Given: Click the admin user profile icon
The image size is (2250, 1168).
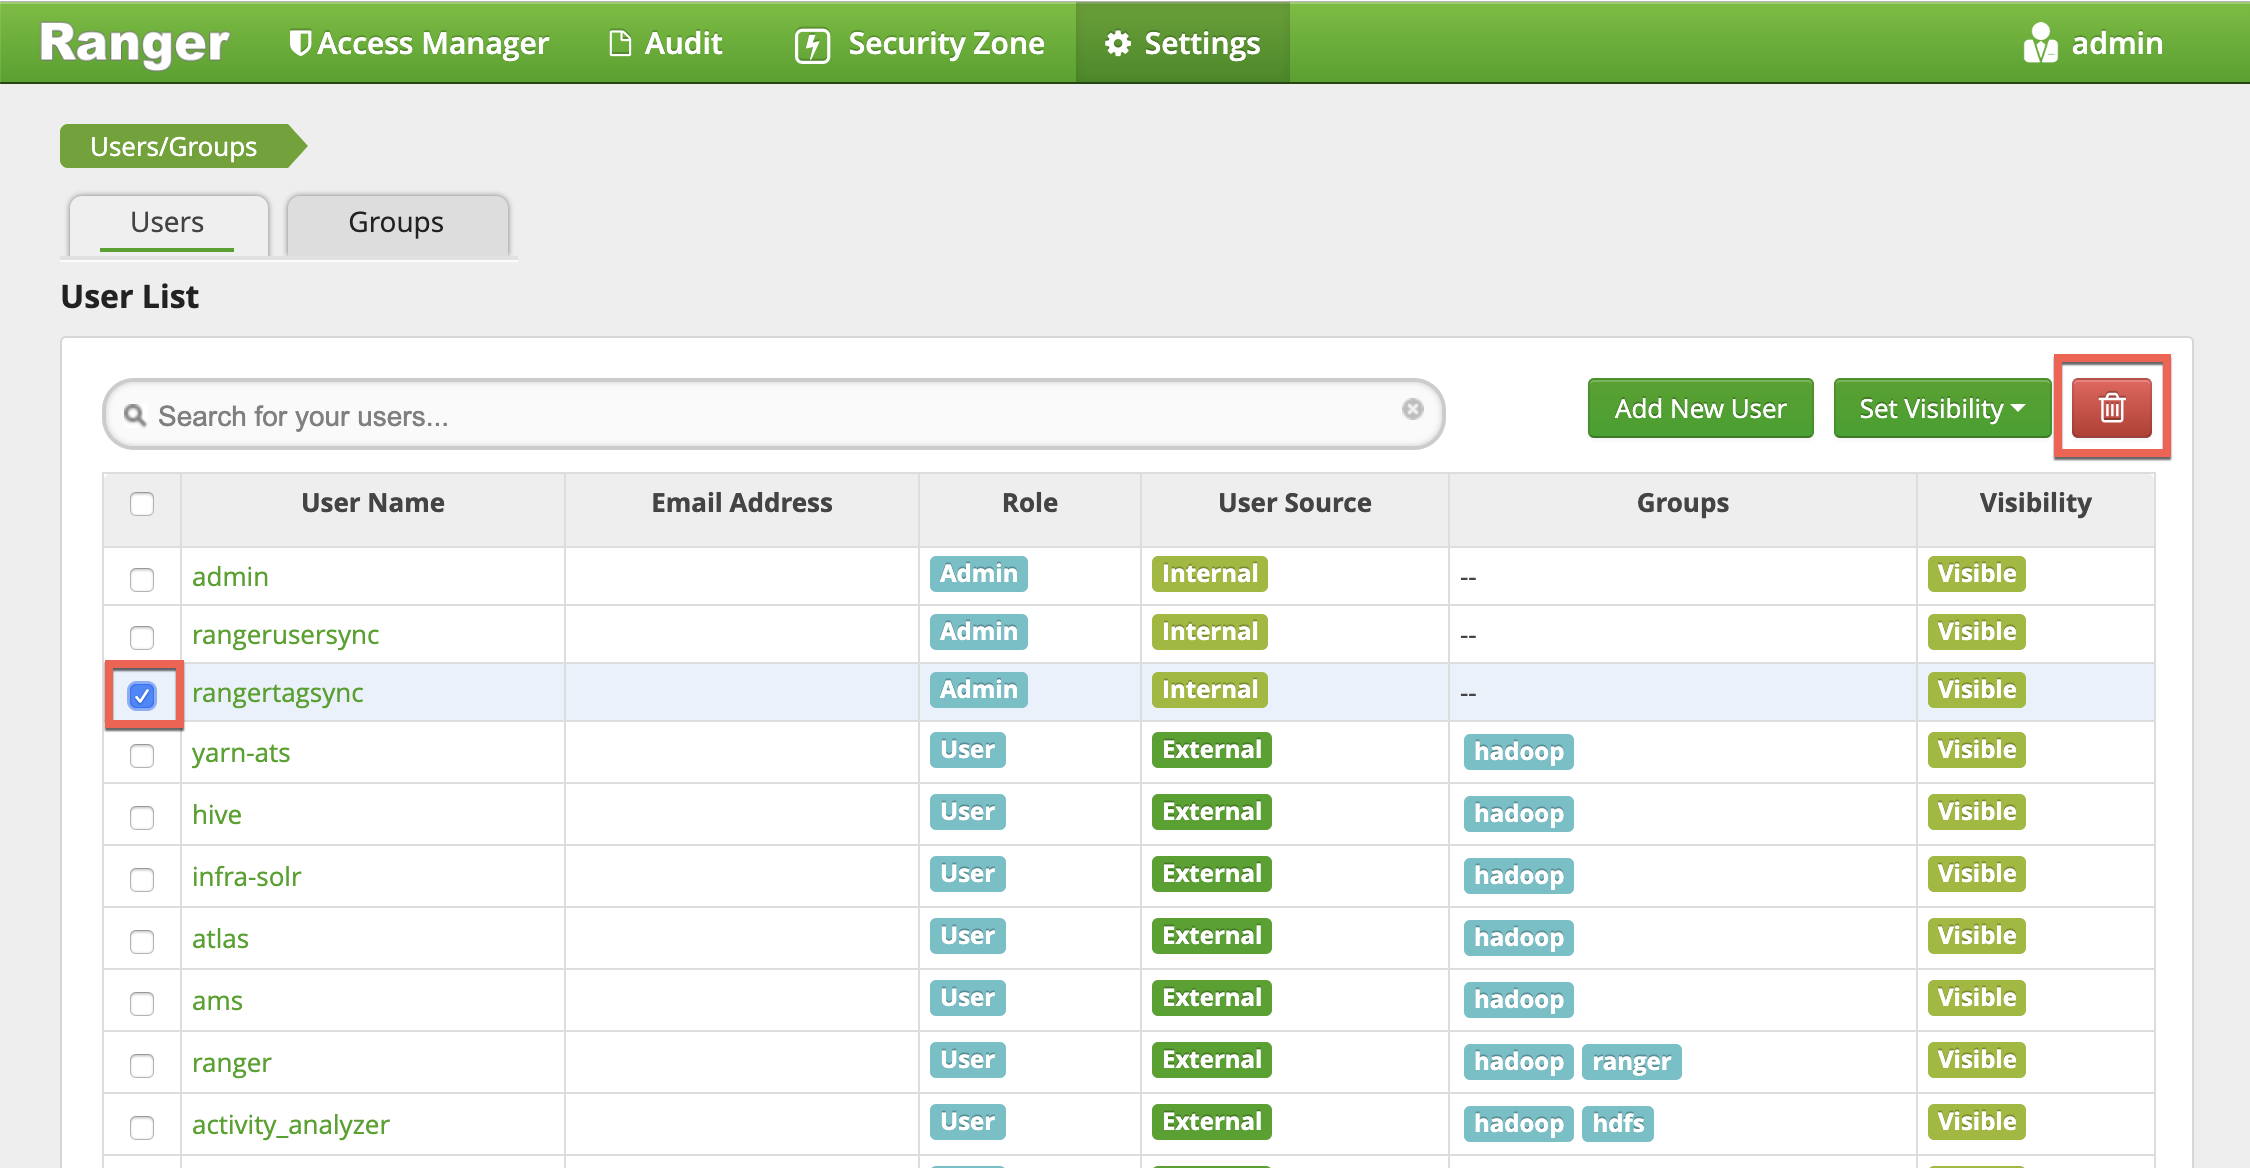Looking at the screenshot, I should pos(2040,43).
